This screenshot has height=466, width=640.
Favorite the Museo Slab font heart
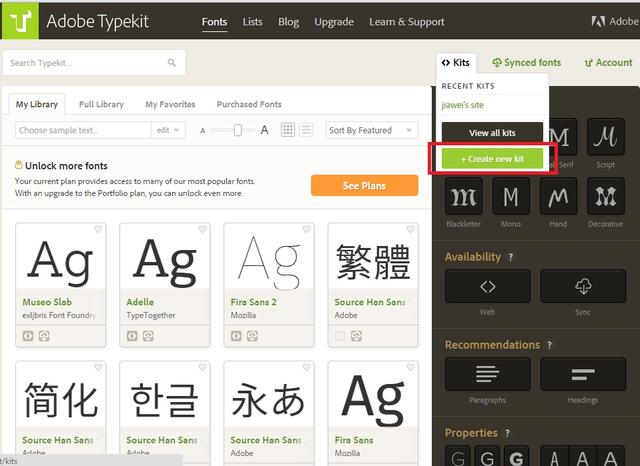point(98,229)
